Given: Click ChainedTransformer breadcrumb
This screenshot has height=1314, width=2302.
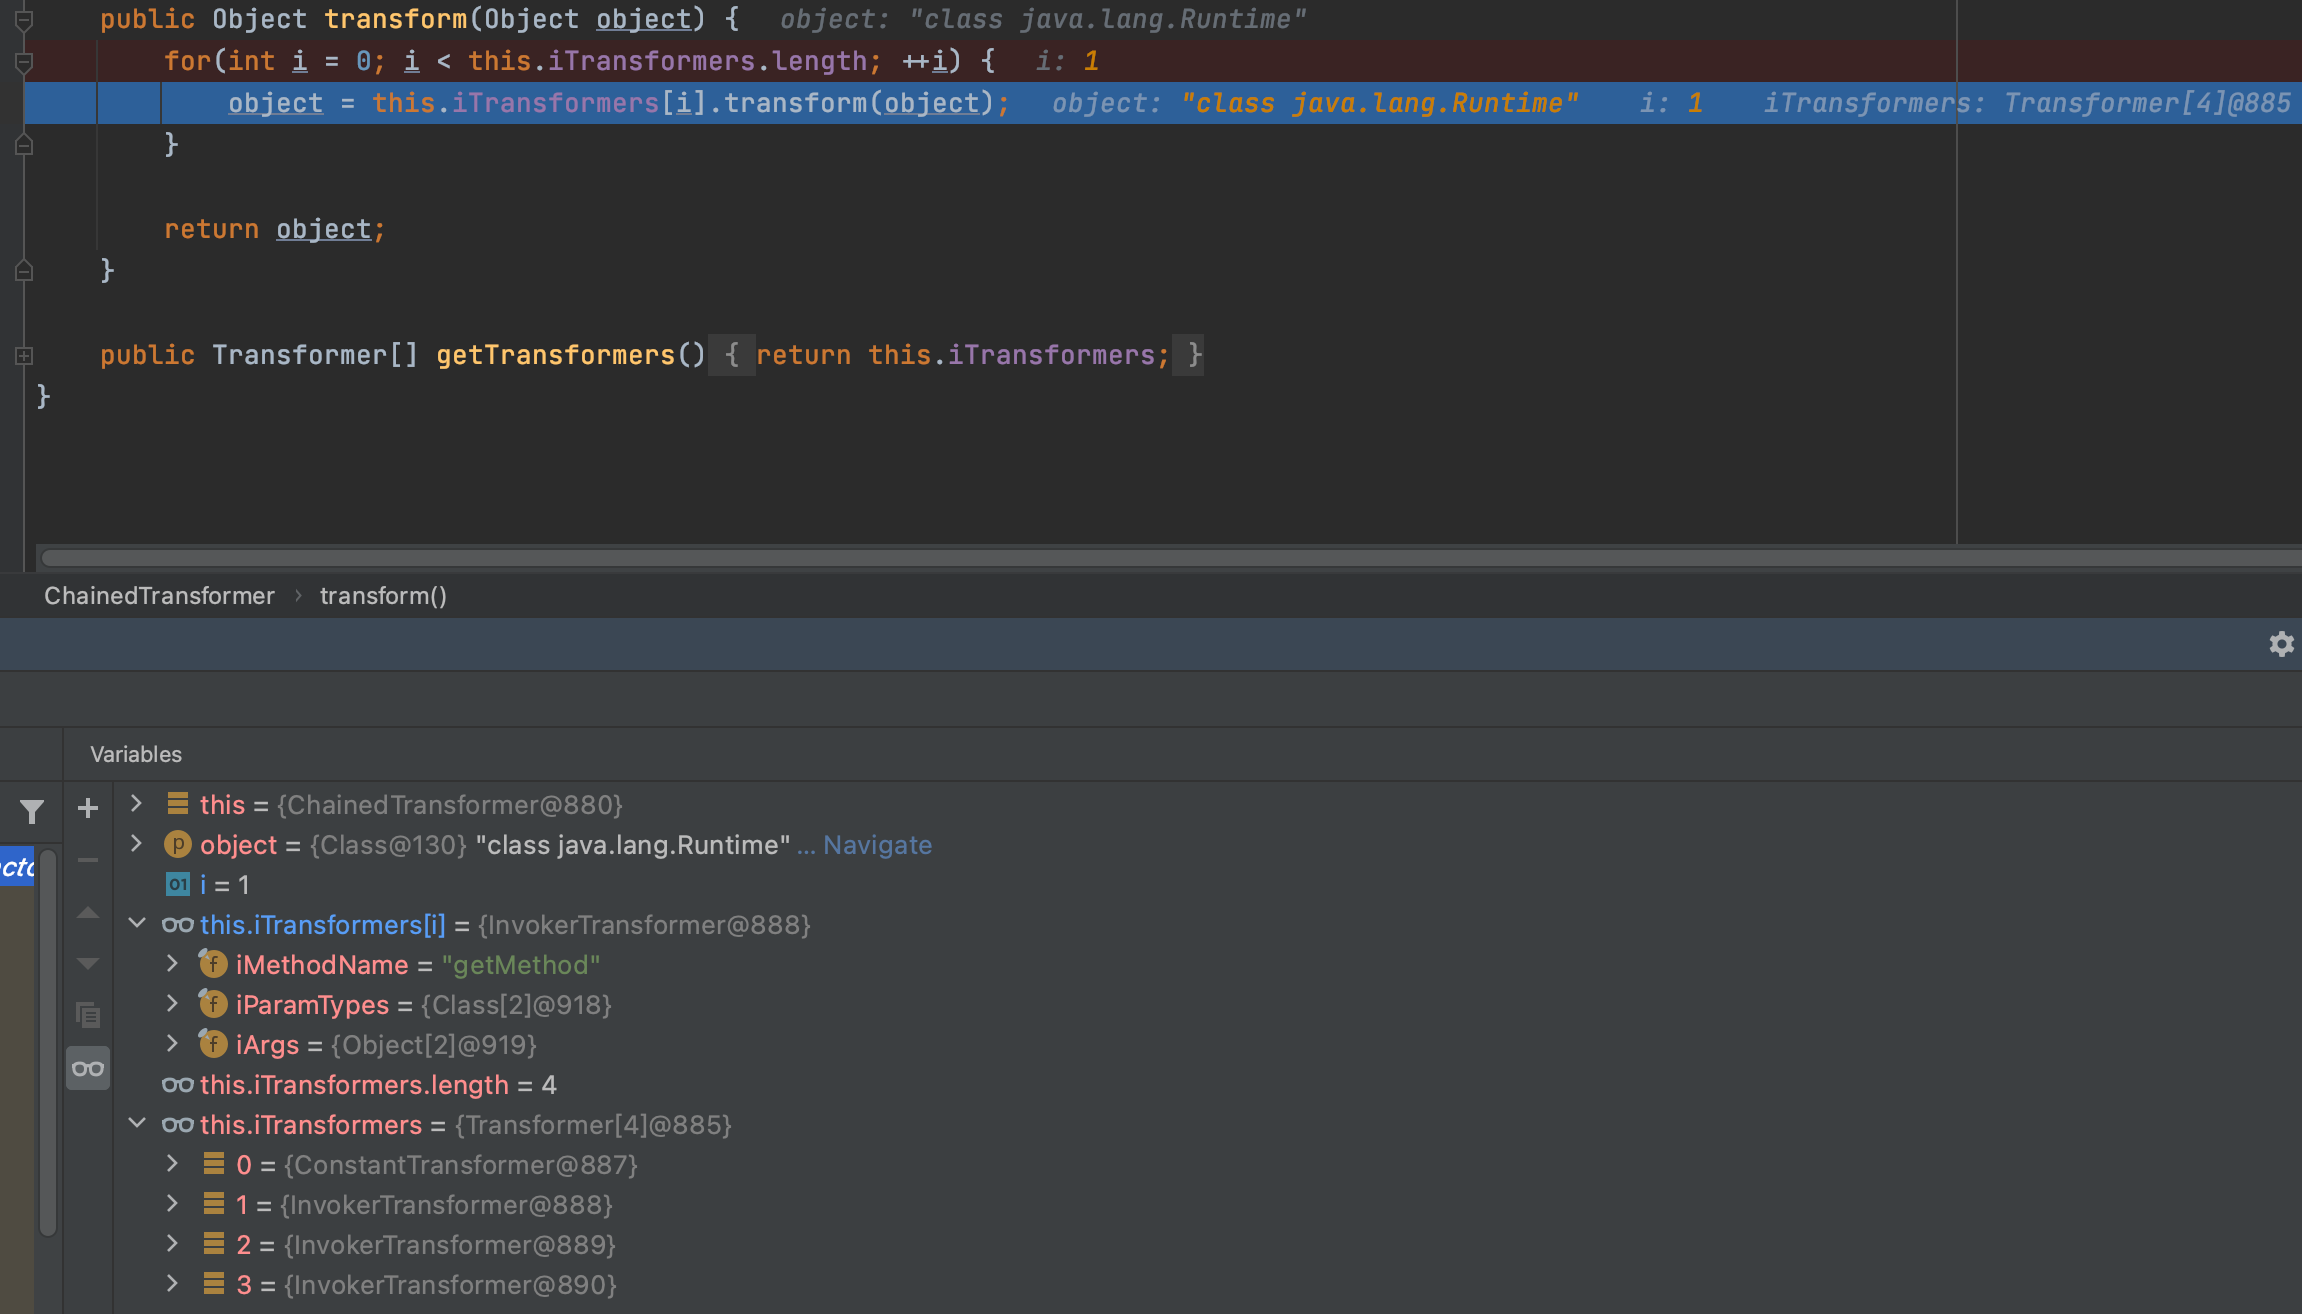Looking at the screenshot, I should tap(159, 596).
